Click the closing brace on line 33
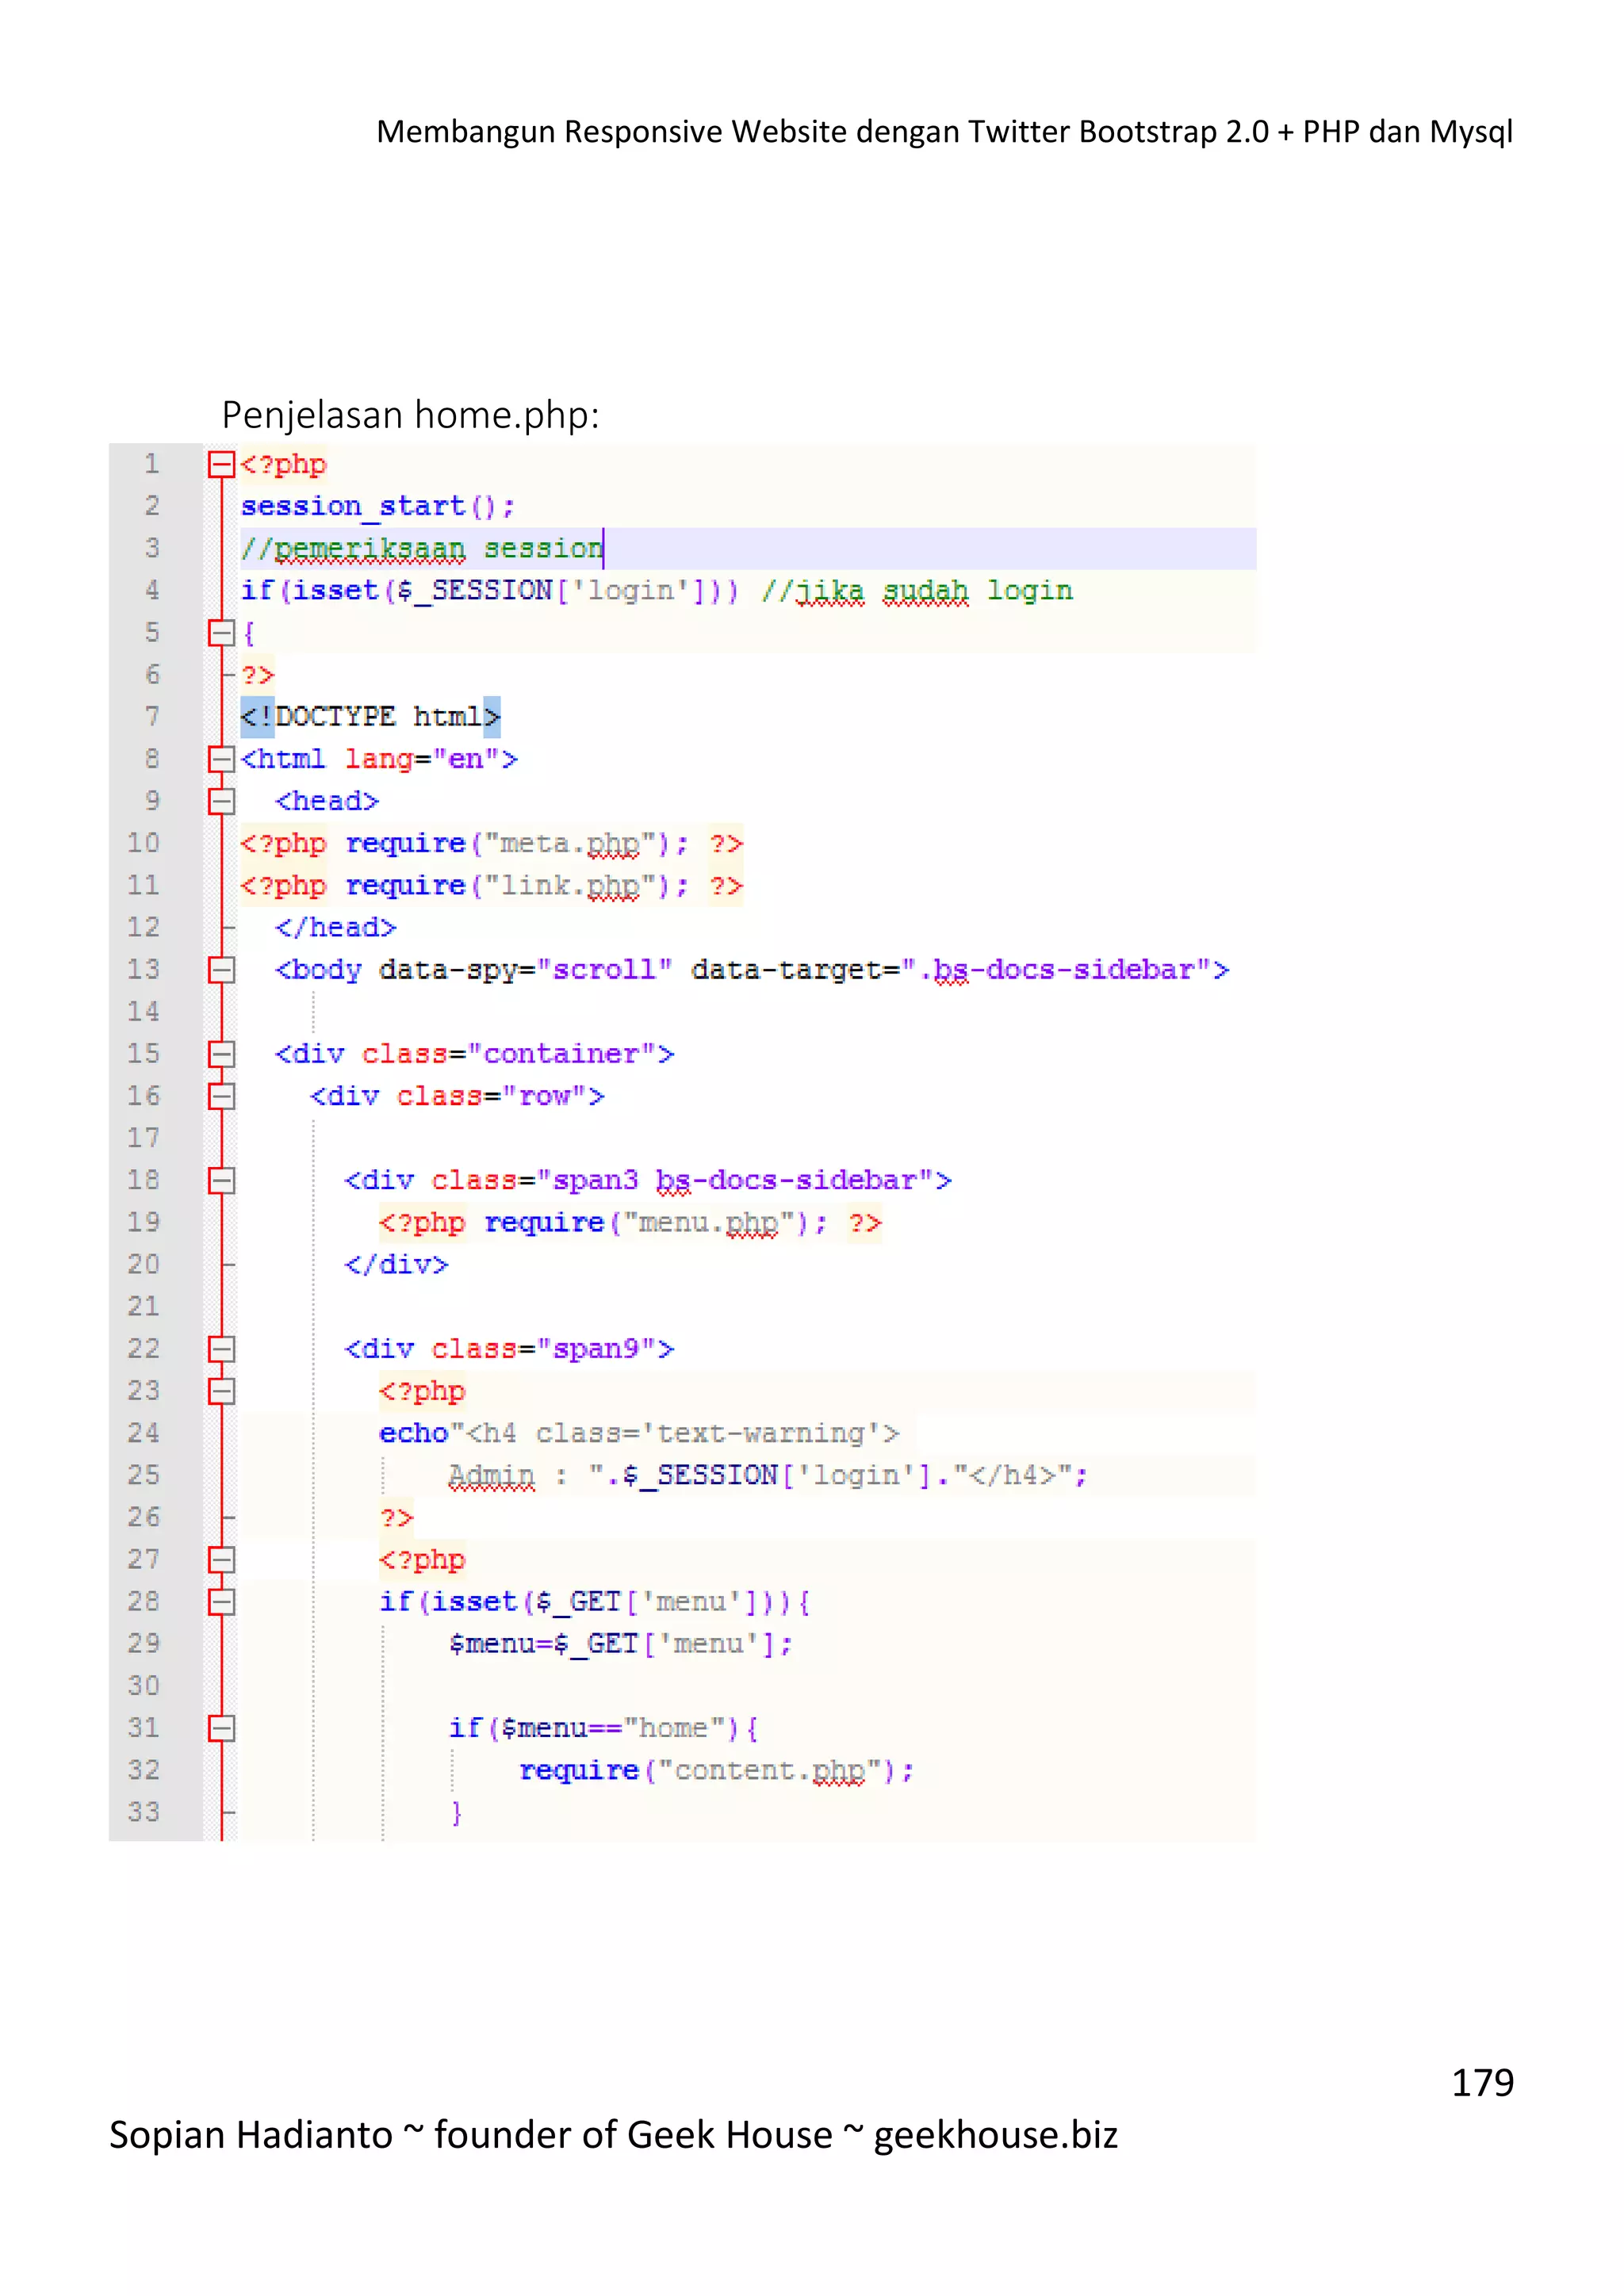This screenshot has width=1624, height=2296. coord(456,1812)
